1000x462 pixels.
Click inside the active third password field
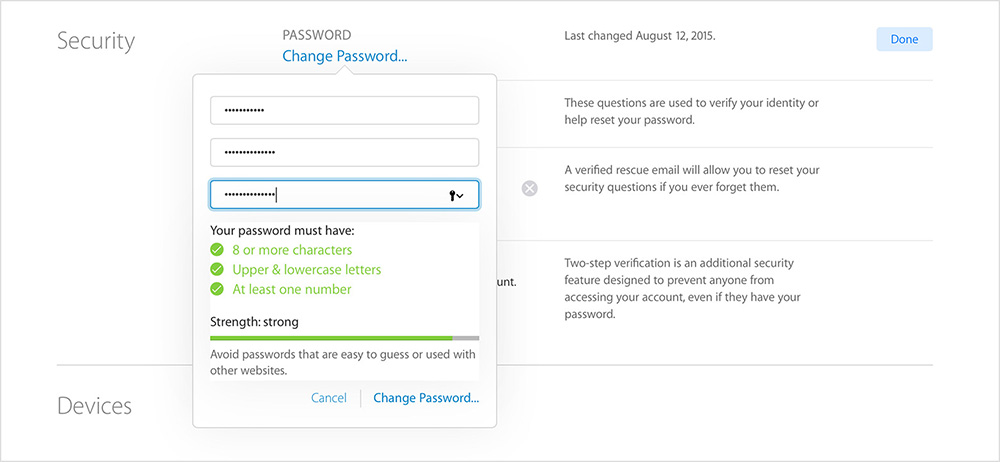click(x=330, y=195)
